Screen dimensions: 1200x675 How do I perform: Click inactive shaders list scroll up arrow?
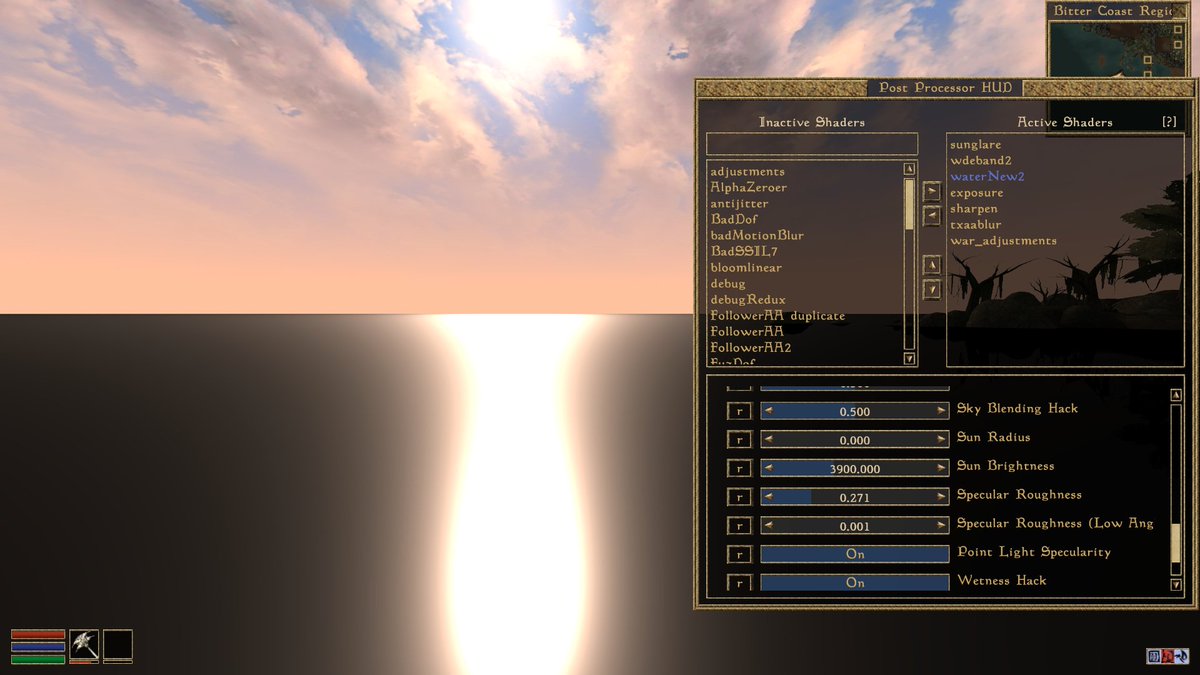909,169
